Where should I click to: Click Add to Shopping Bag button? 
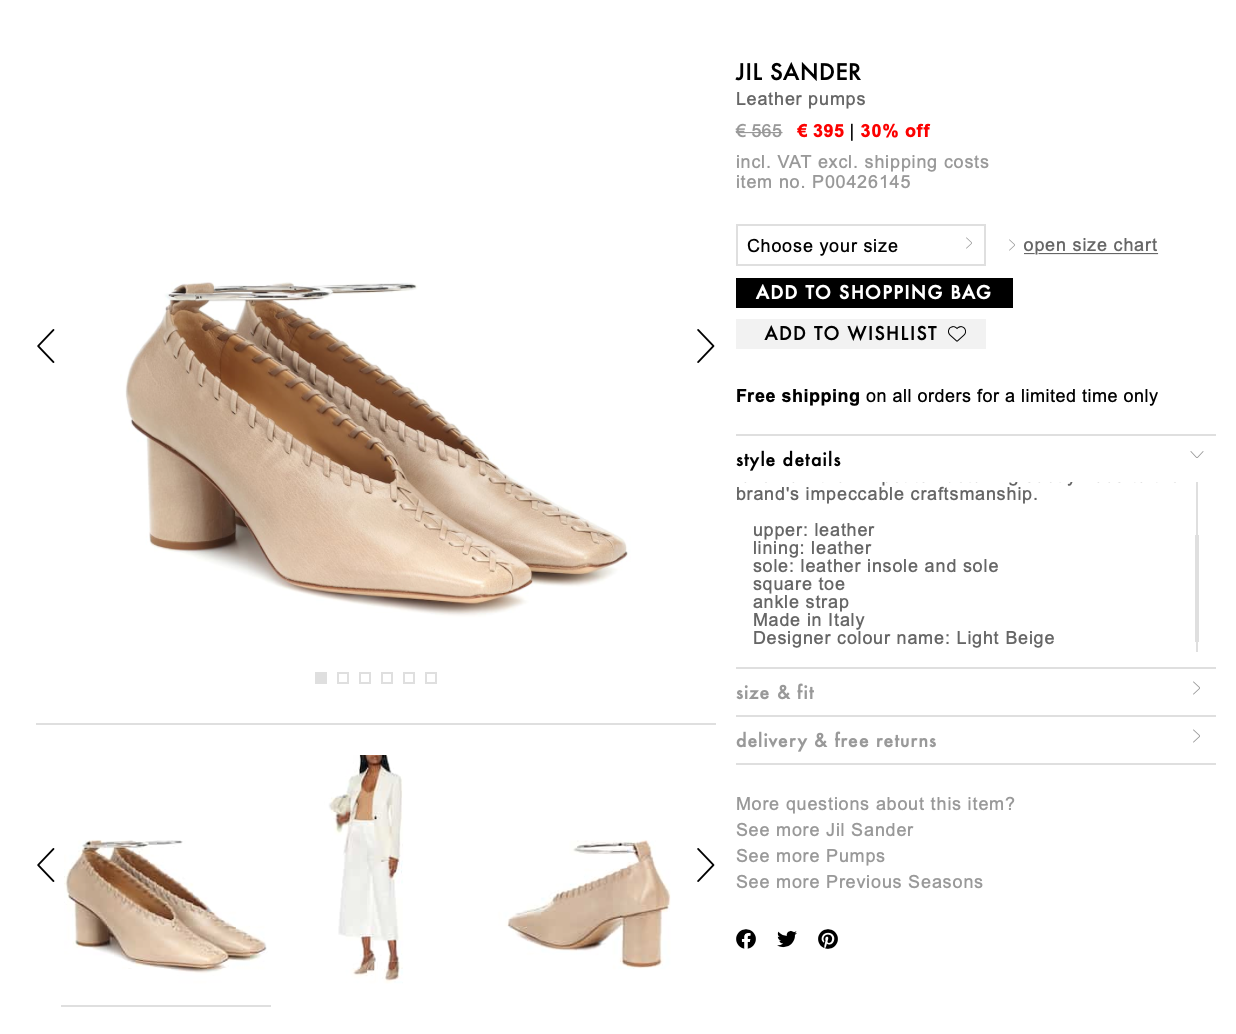click(874, 293)
